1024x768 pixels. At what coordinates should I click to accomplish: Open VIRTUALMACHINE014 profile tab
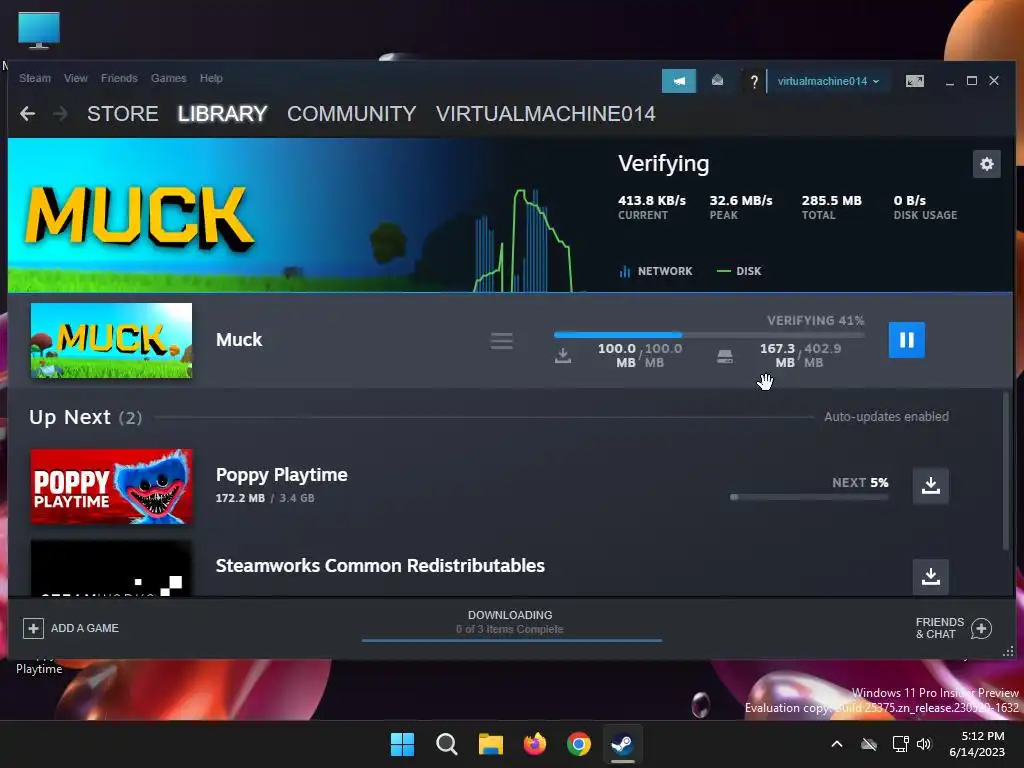click(x=545, y=114)
